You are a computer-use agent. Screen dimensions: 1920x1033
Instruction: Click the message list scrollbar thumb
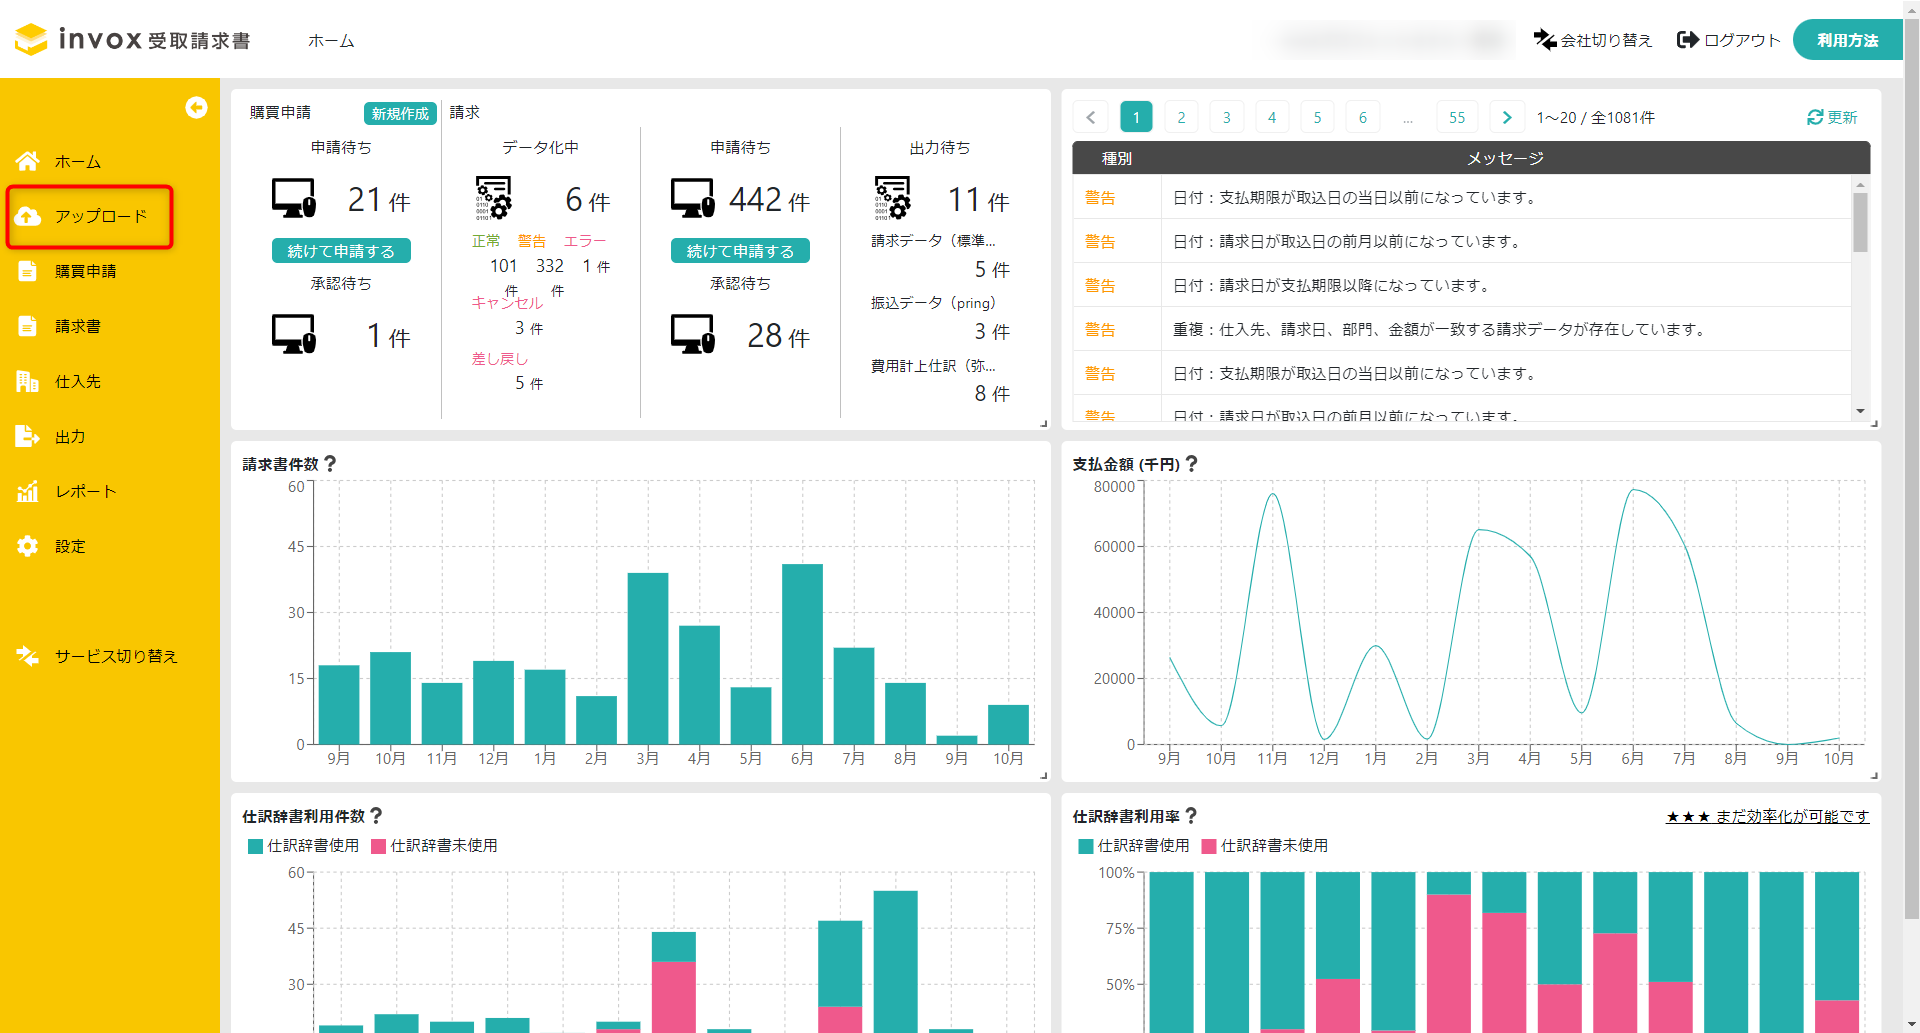1860,222
